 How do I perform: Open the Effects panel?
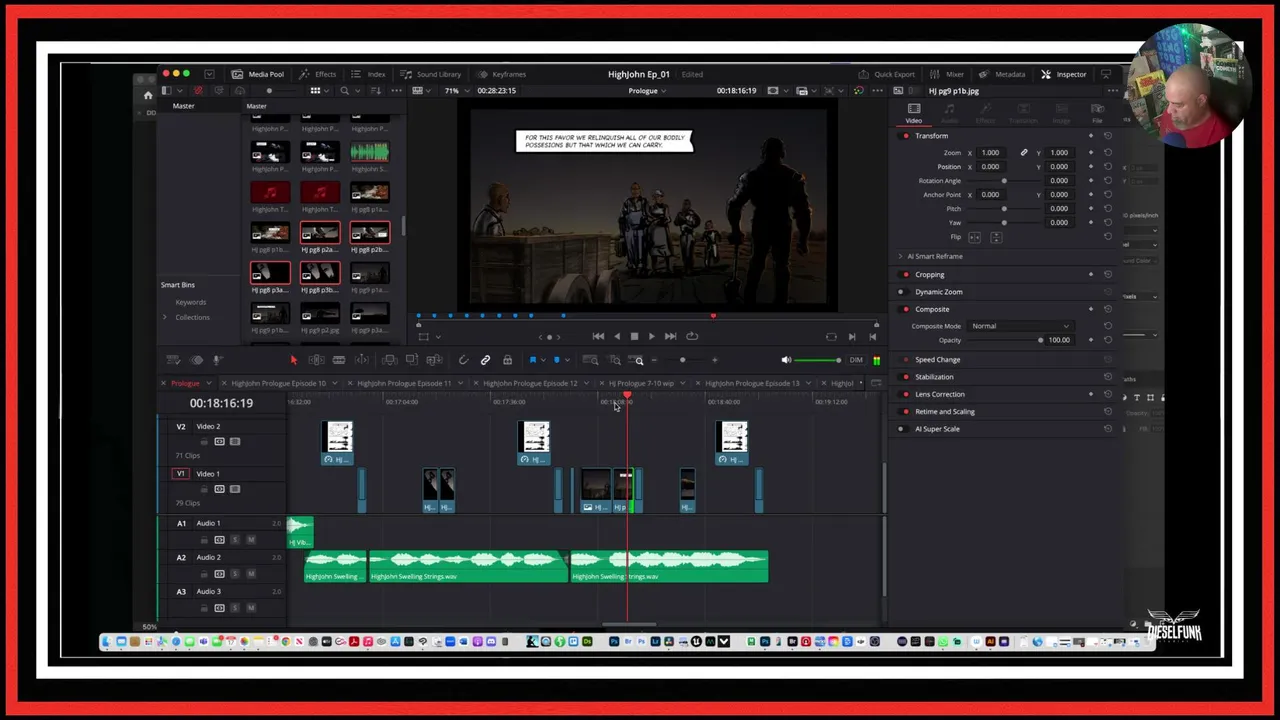(x=318, y=74)
